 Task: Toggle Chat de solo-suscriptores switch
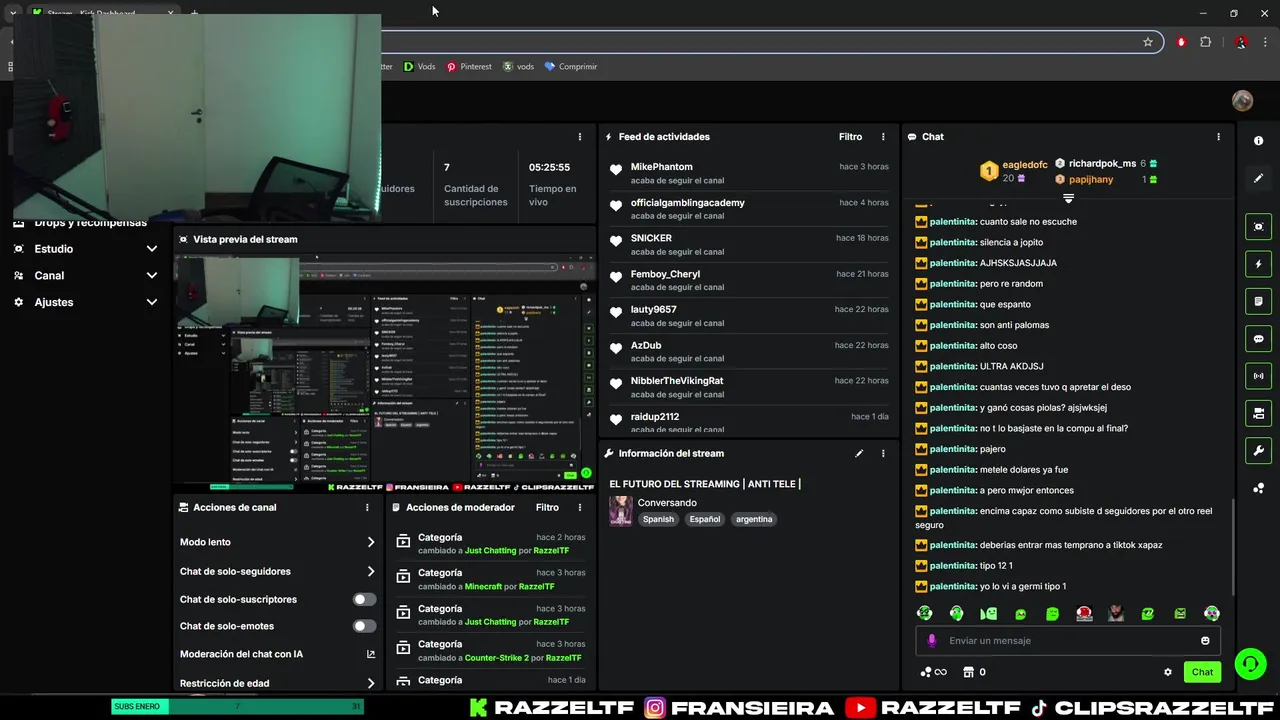pyautogui.click(x=365, y=599)
